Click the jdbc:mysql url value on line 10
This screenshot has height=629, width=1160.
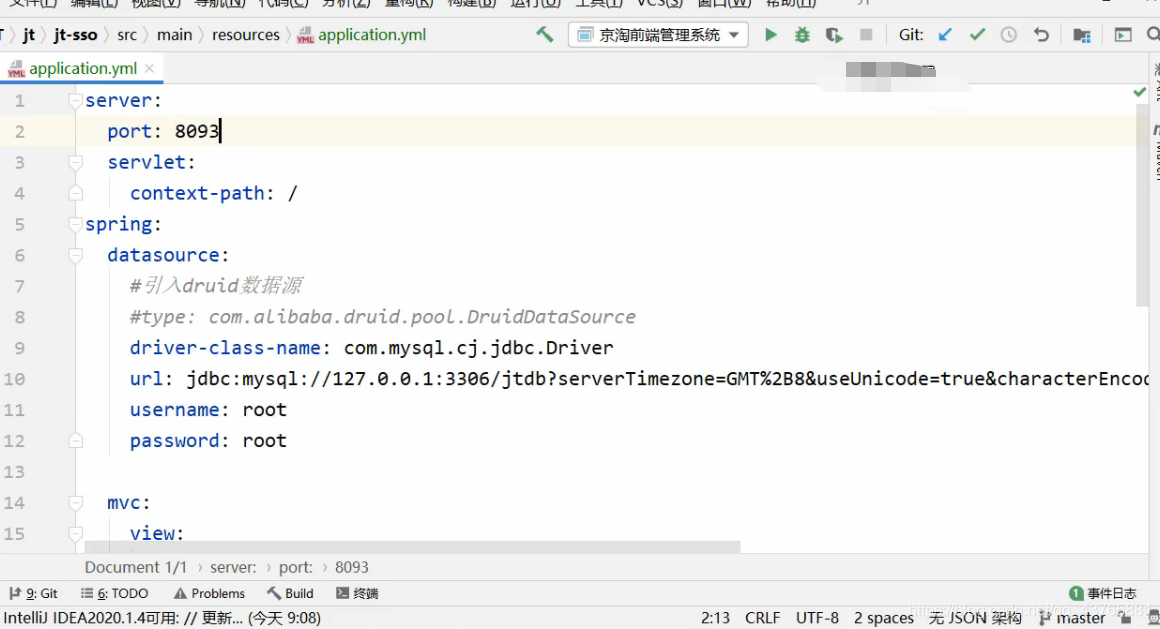667,379
